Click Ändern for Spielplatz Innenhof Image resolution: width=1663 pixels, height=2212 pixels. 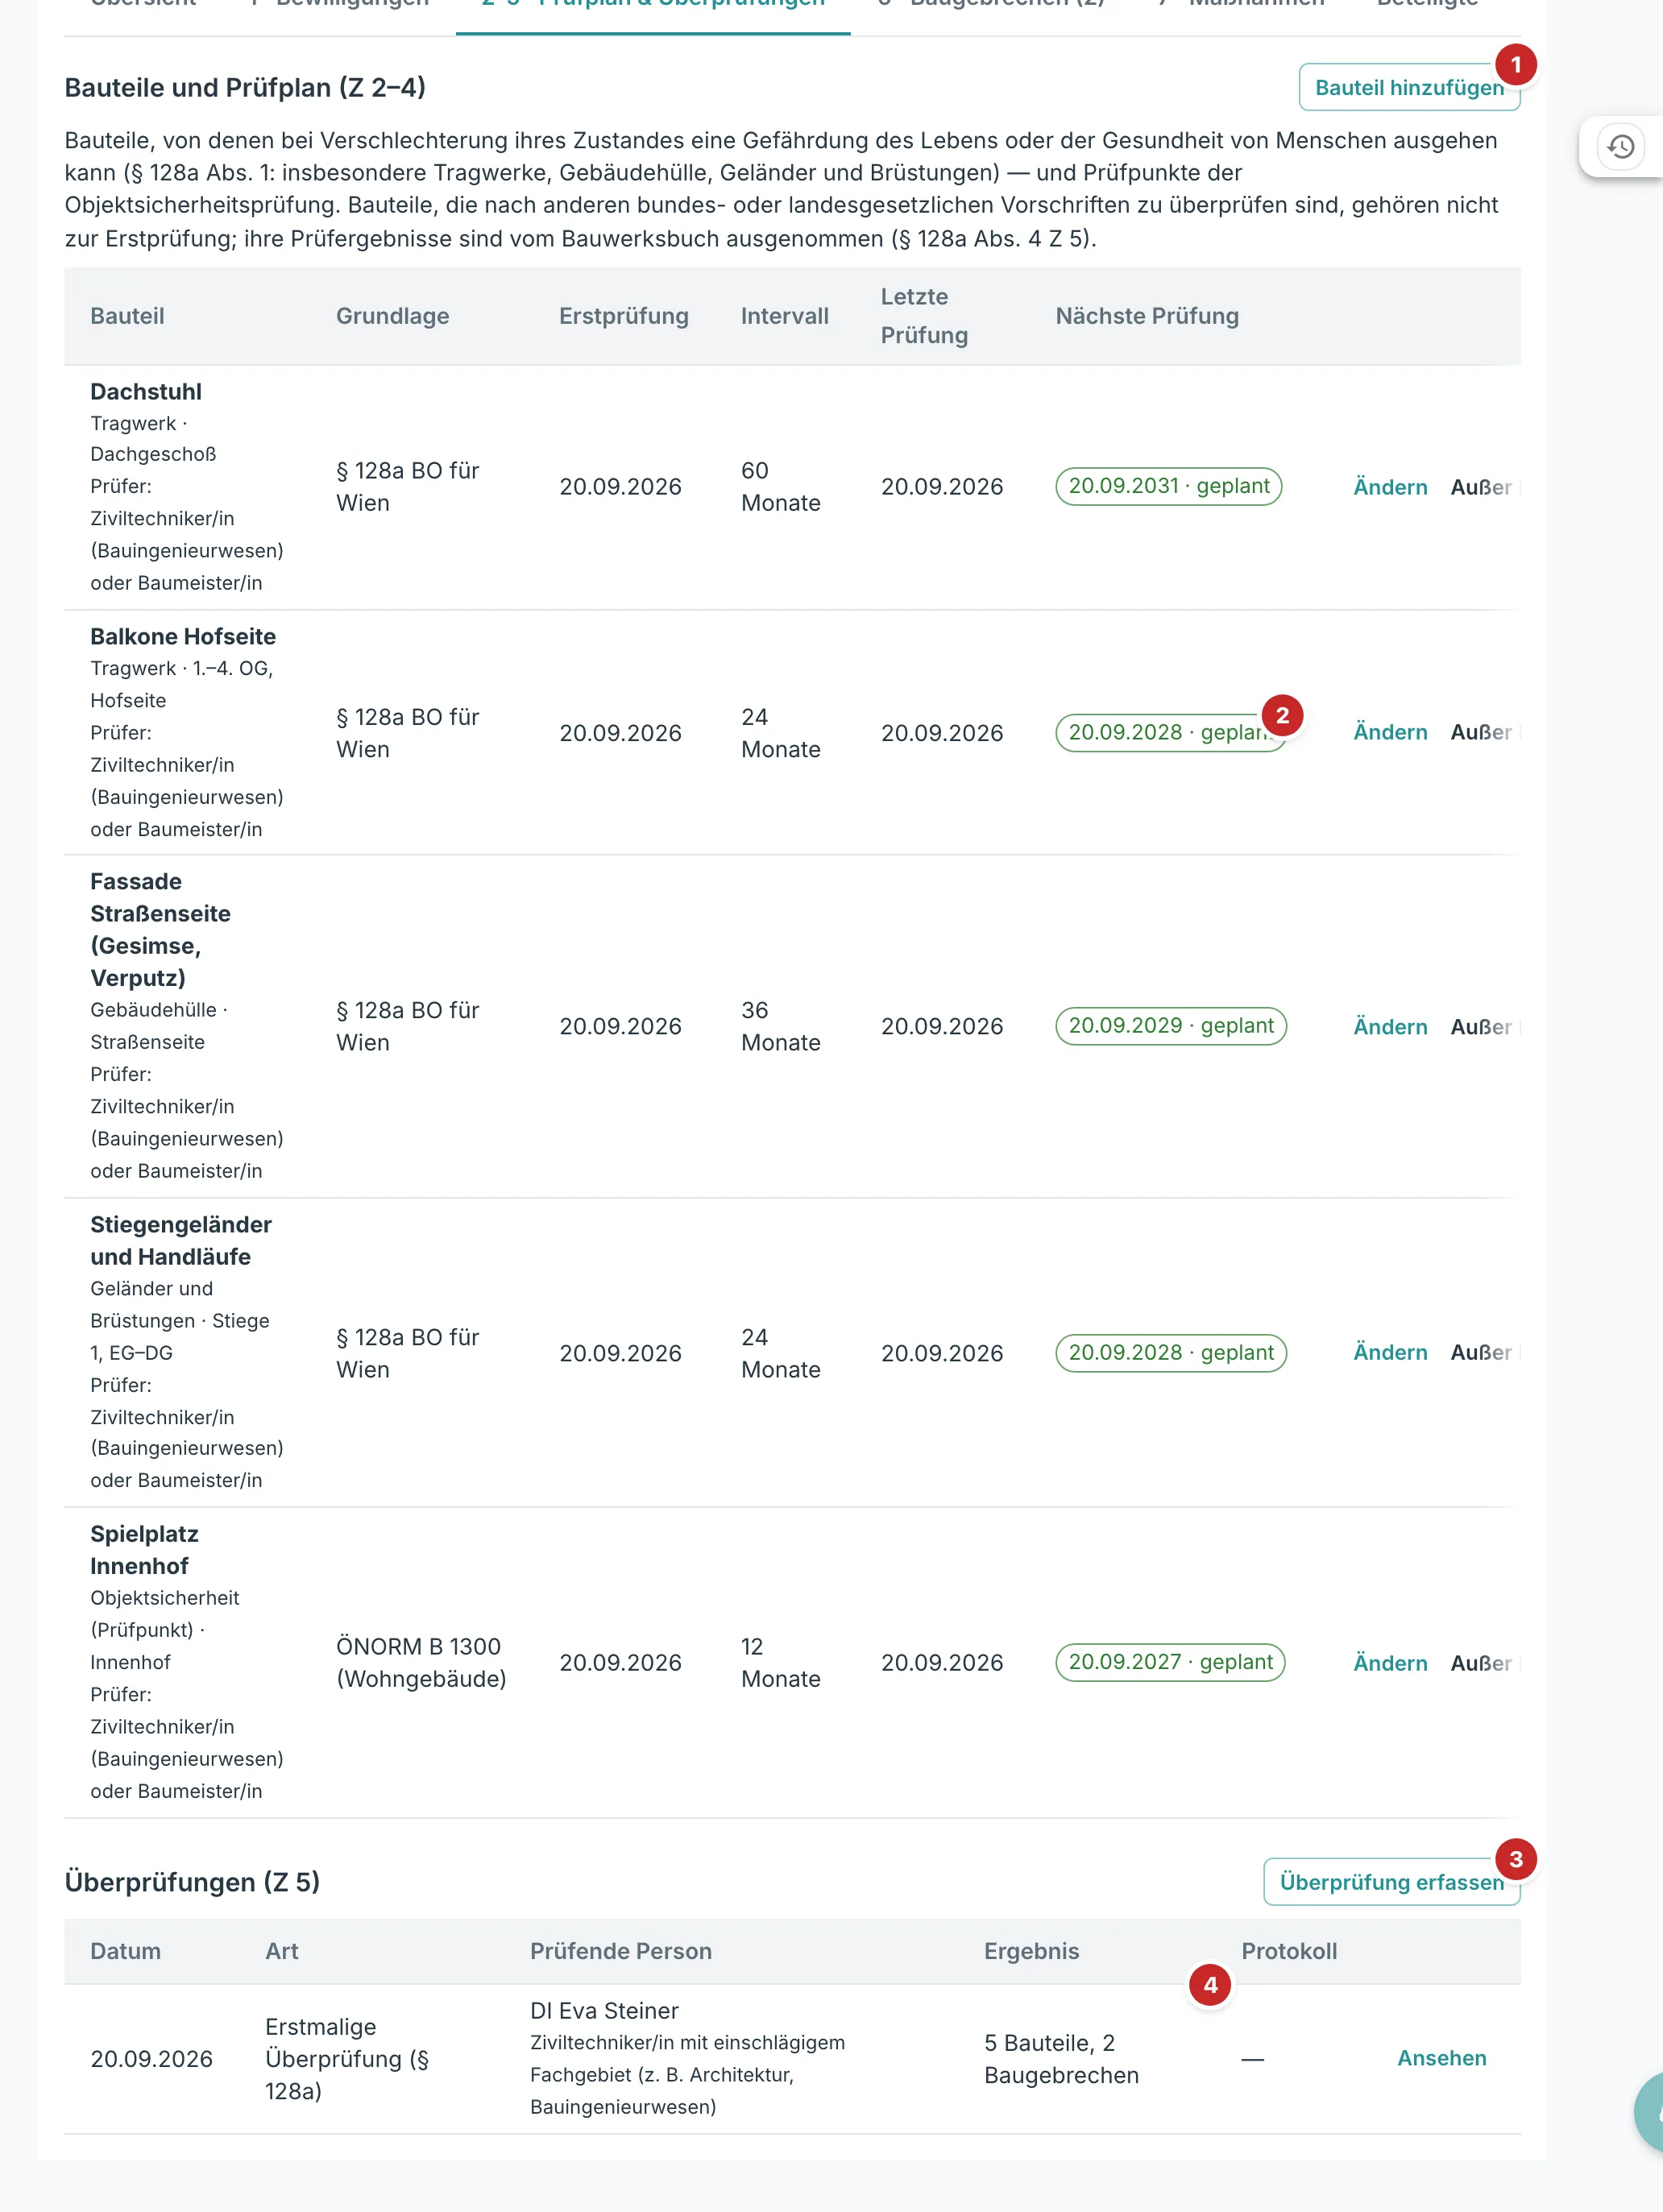tap(1390, 1663)
